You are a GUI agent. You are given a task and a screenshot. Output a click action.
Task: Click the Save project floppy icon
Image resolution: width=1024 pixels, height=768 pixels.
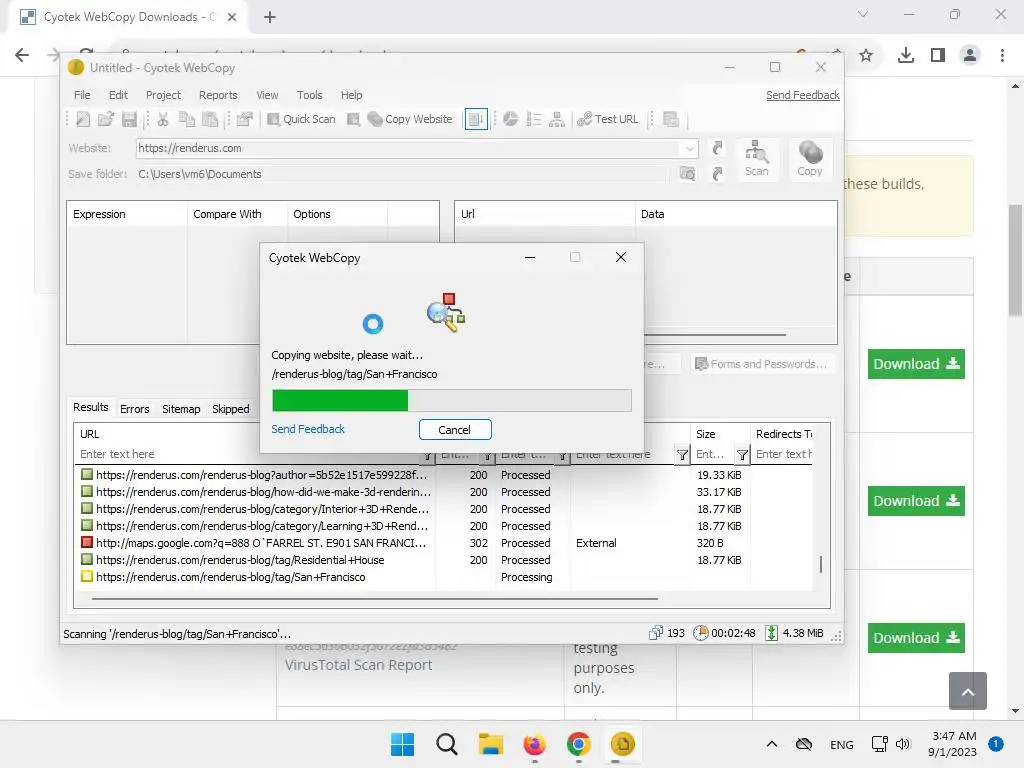click(129, 119)
